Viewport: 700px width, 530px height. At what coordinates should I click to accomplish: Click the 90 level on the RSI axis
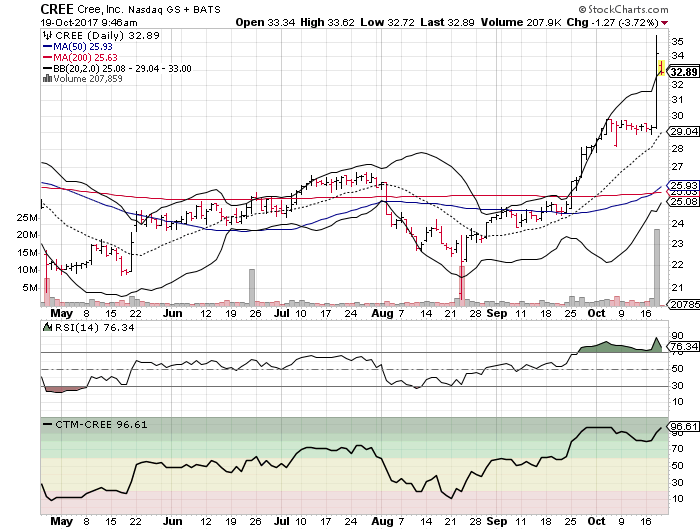click(677, 335)
